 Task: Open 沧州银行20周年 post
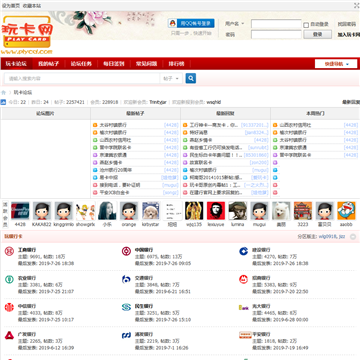116,170
